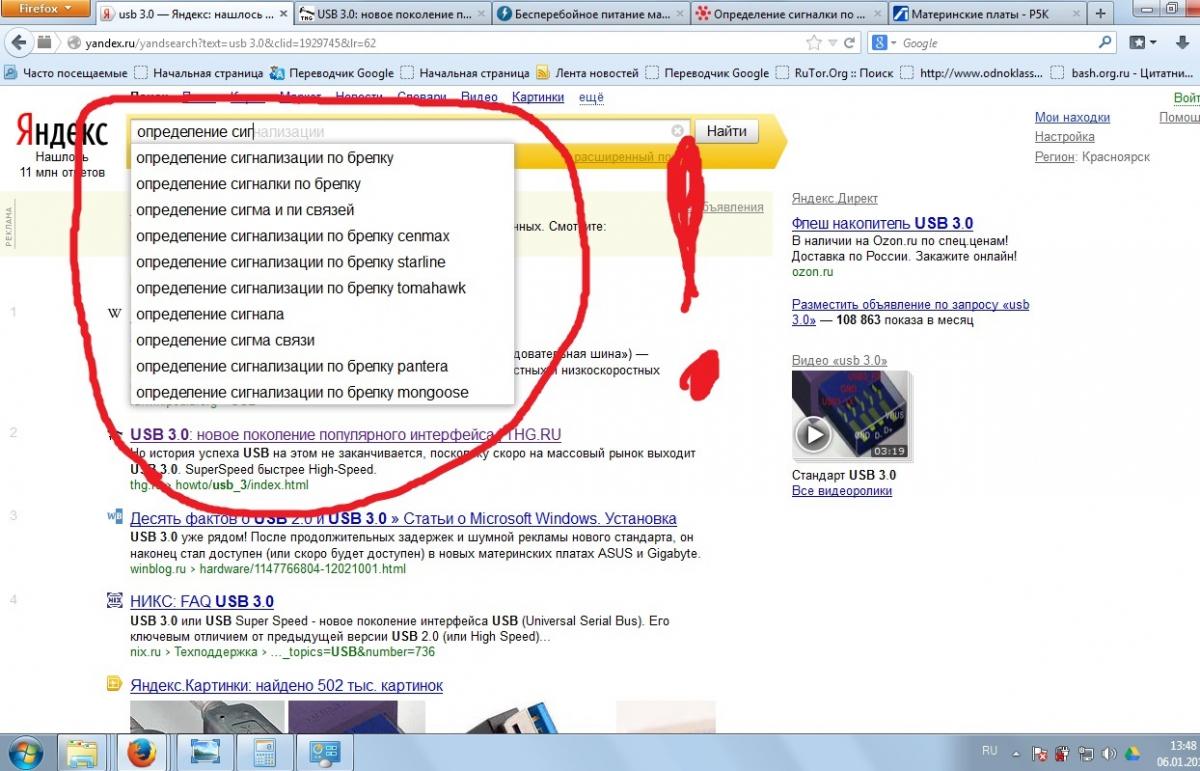Image resolution: width=1200 pixels, height=771 pixels.
Task: Open the 'Настройка' link
Action: [1064, 136]
